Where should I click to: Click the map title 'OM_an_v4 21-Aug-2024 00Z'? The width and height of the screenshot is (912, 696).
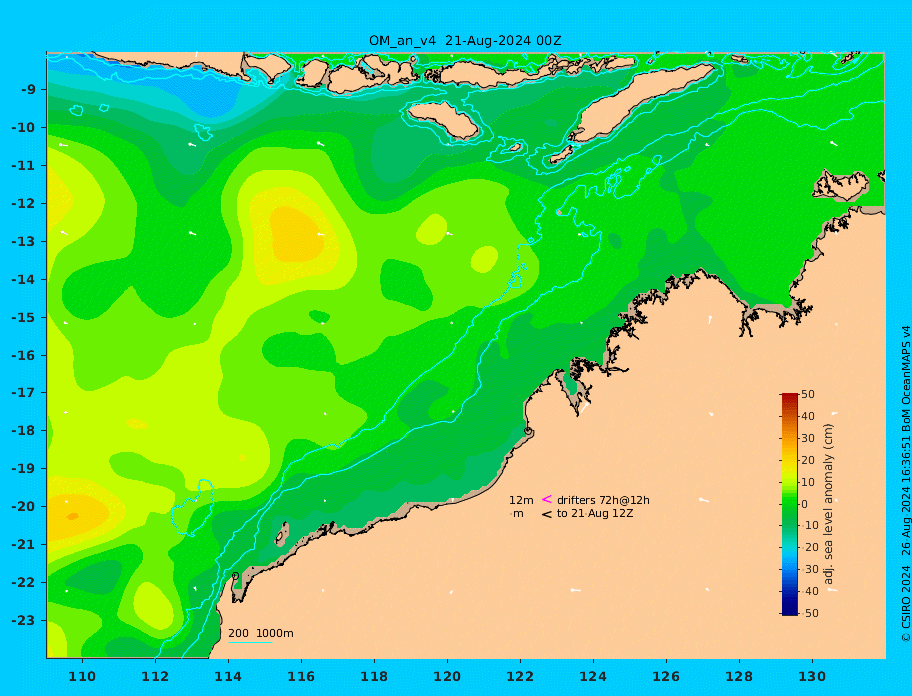tap(465, 41)
